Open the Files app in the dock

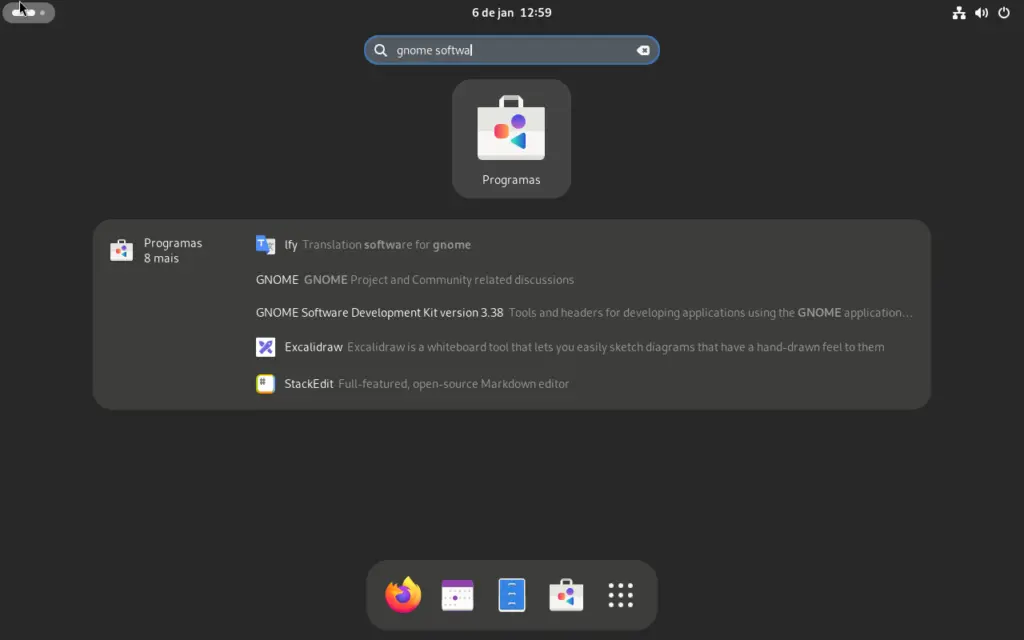511,594
